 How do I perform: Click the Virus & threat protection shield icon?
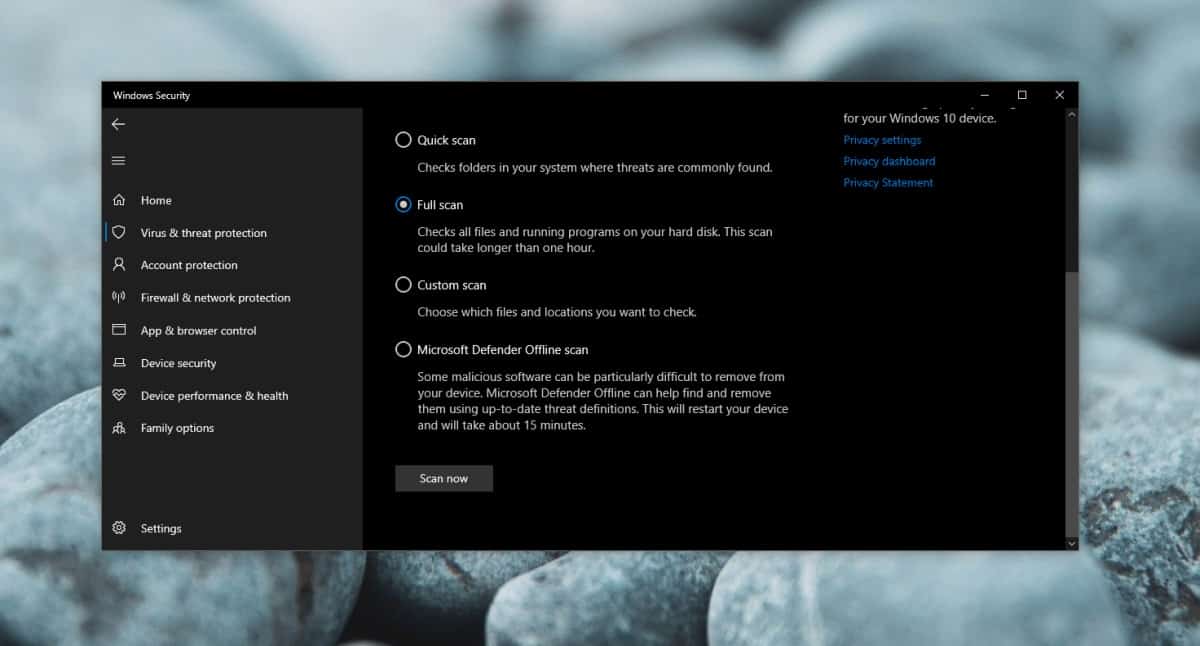(x=119, y=232)
